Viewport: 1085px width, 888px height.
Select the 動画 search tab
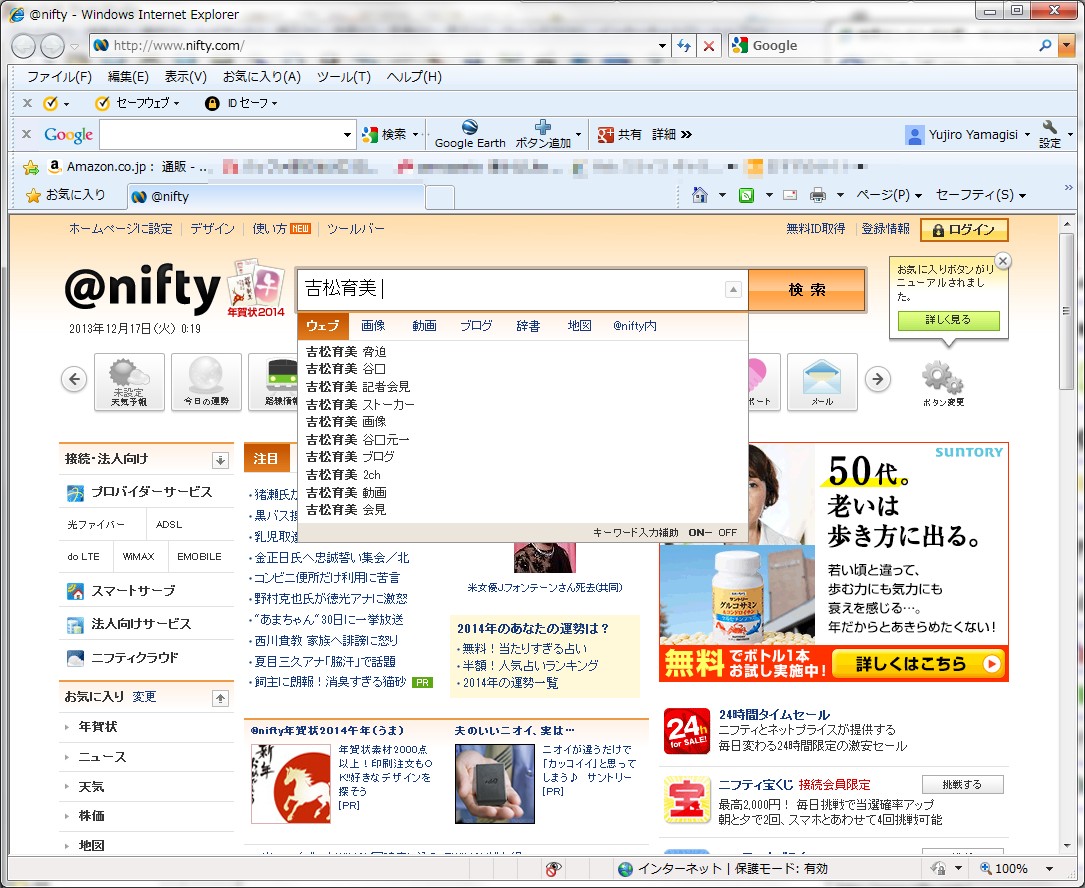click(x=424, y=325)
